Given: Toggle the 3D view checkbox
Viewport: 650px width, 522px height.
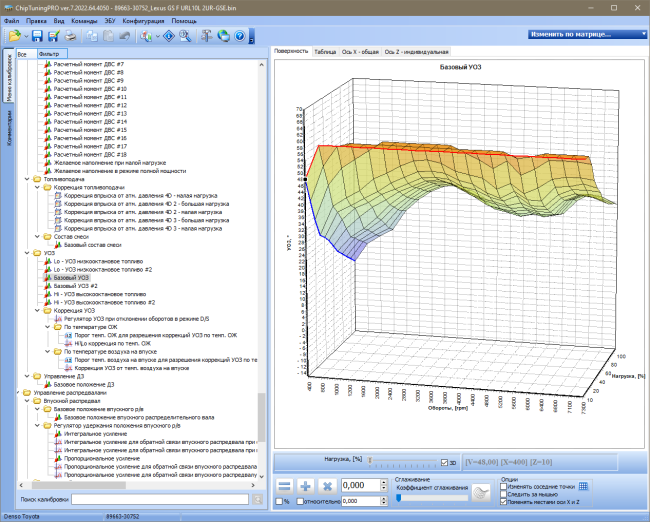Looking at the screenshot, I should pyautogui.click(x=444, y=463).
